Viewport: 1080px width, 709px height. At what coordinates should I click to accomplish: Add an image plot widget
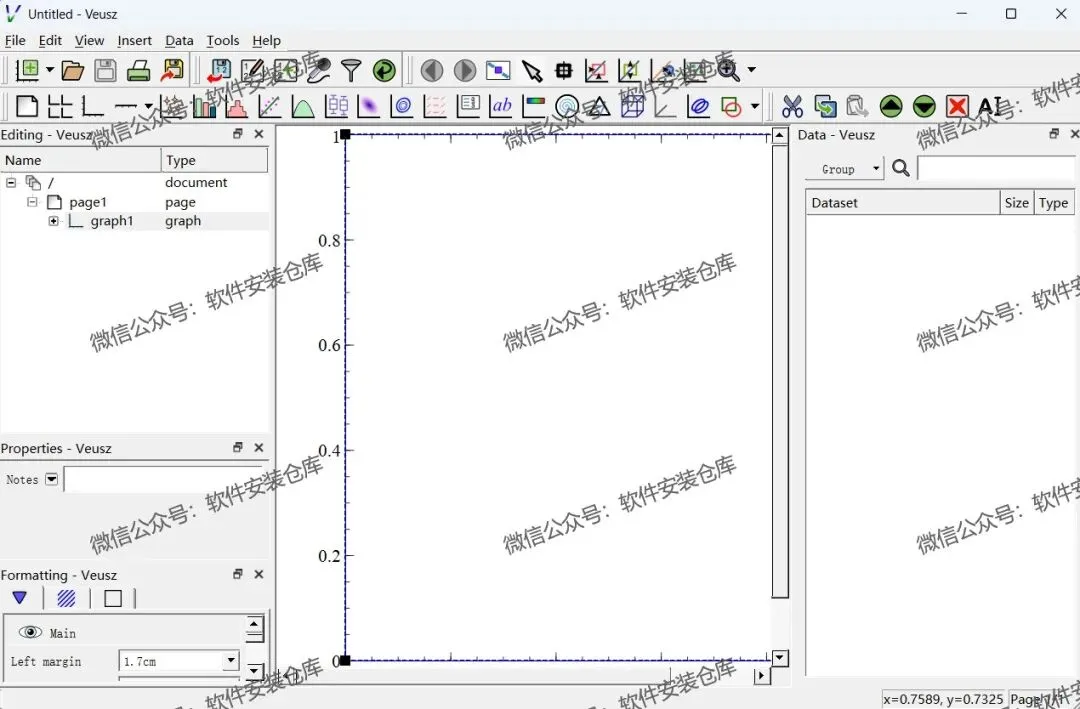(368, 106)
